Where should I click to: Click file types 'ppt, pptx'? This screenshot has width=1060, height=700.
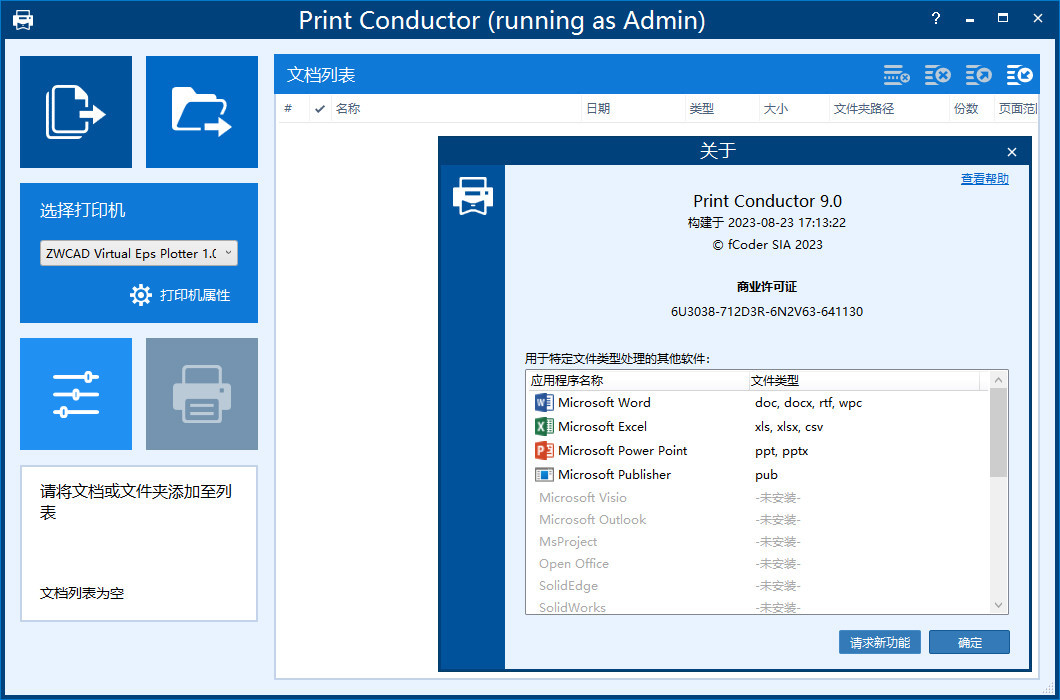(781, 450)
